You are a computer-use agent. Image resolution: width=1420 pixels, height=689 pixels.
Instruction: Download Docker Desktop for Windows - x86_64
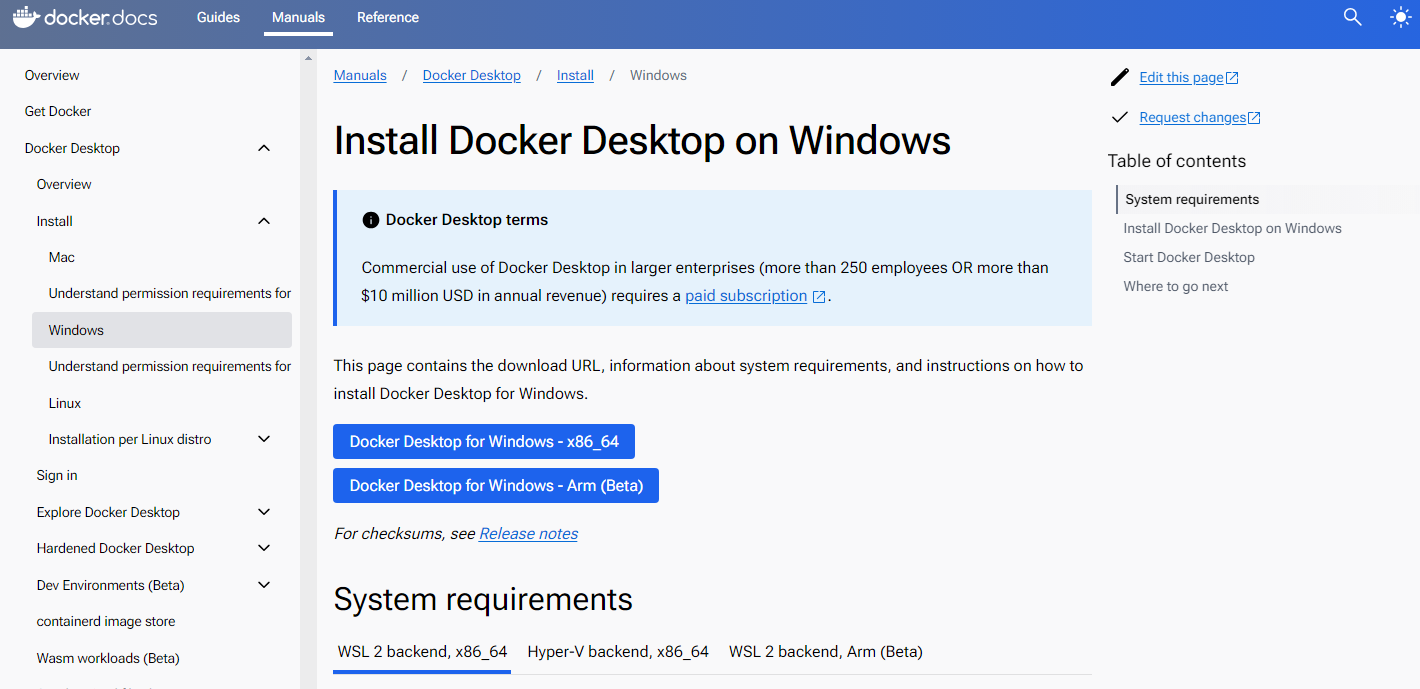pos(484,442)
